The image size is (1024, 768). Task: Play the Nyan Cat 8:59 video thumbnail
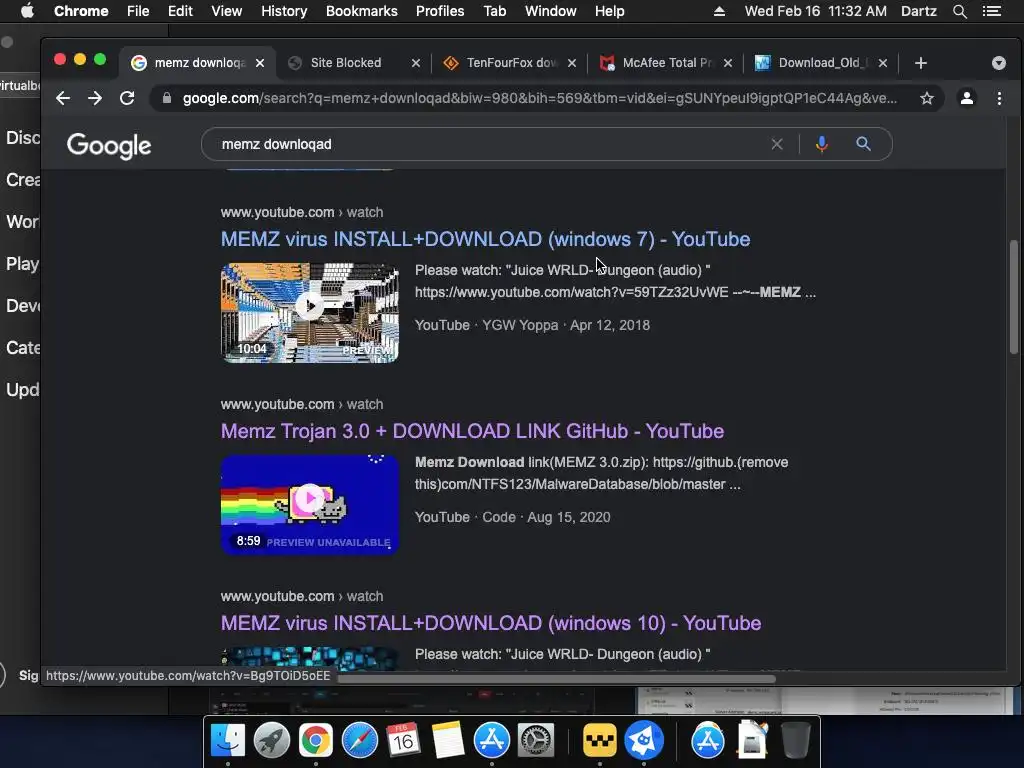click(x=310, y=505)
